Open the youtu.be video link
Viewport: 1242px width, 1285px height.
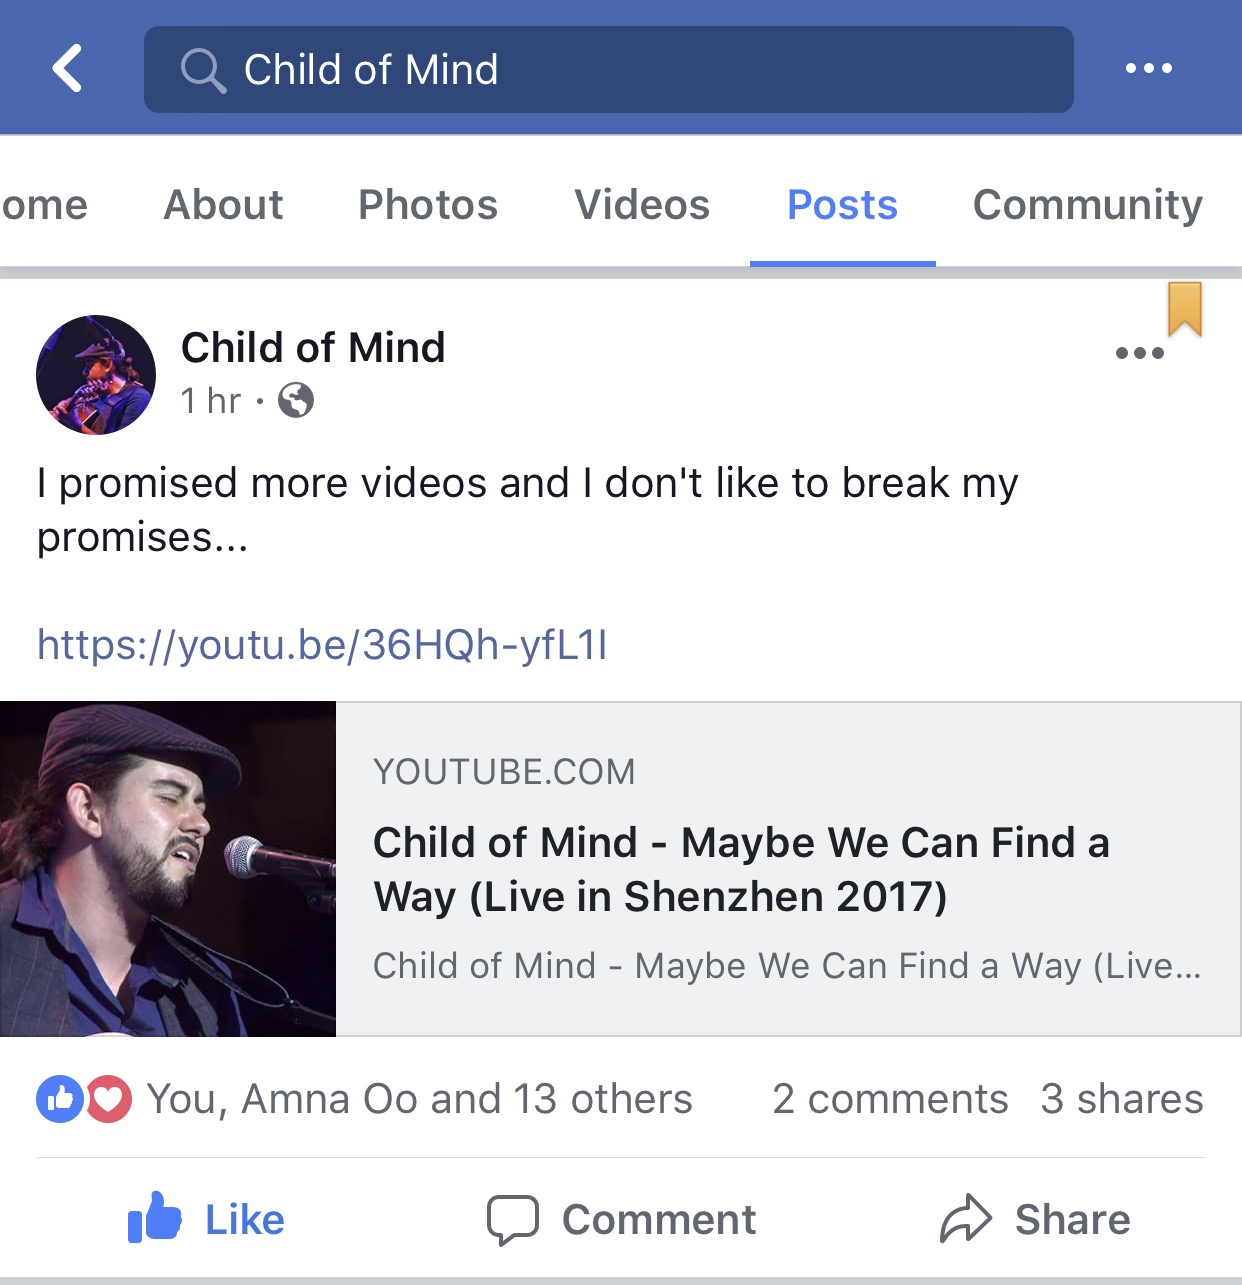tap(322, 645)
